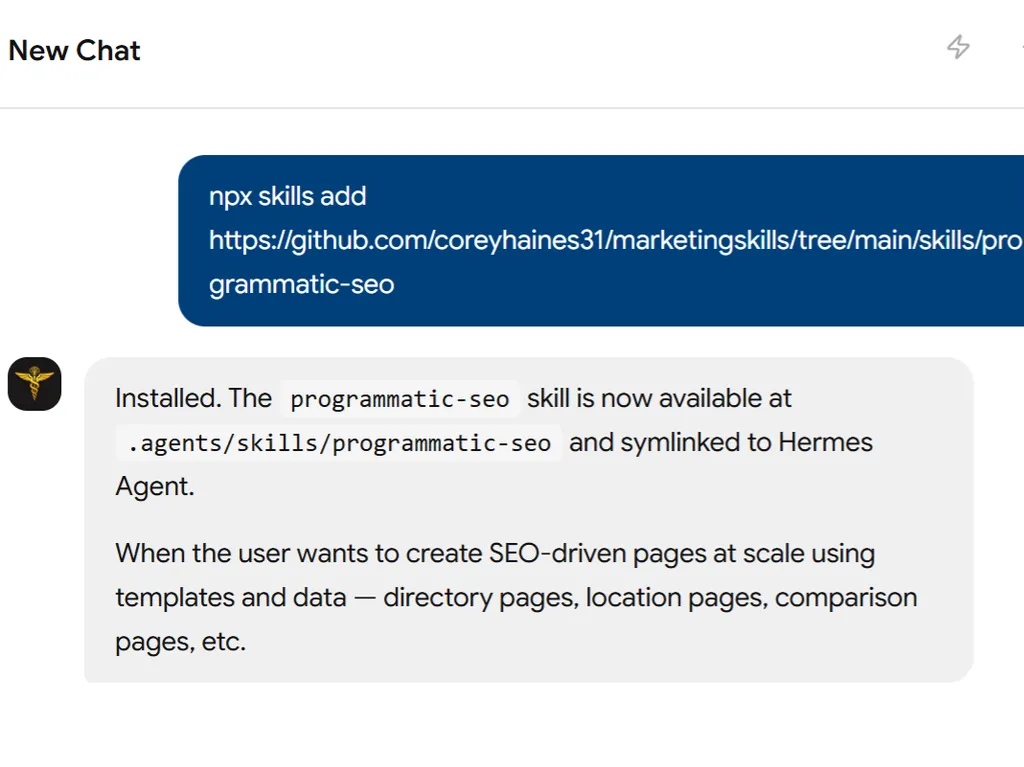The height and width of the screenshot is (767, 1024).
Task: Click the word 'Agent.' in the reply
Action: (x=155, y=486)
